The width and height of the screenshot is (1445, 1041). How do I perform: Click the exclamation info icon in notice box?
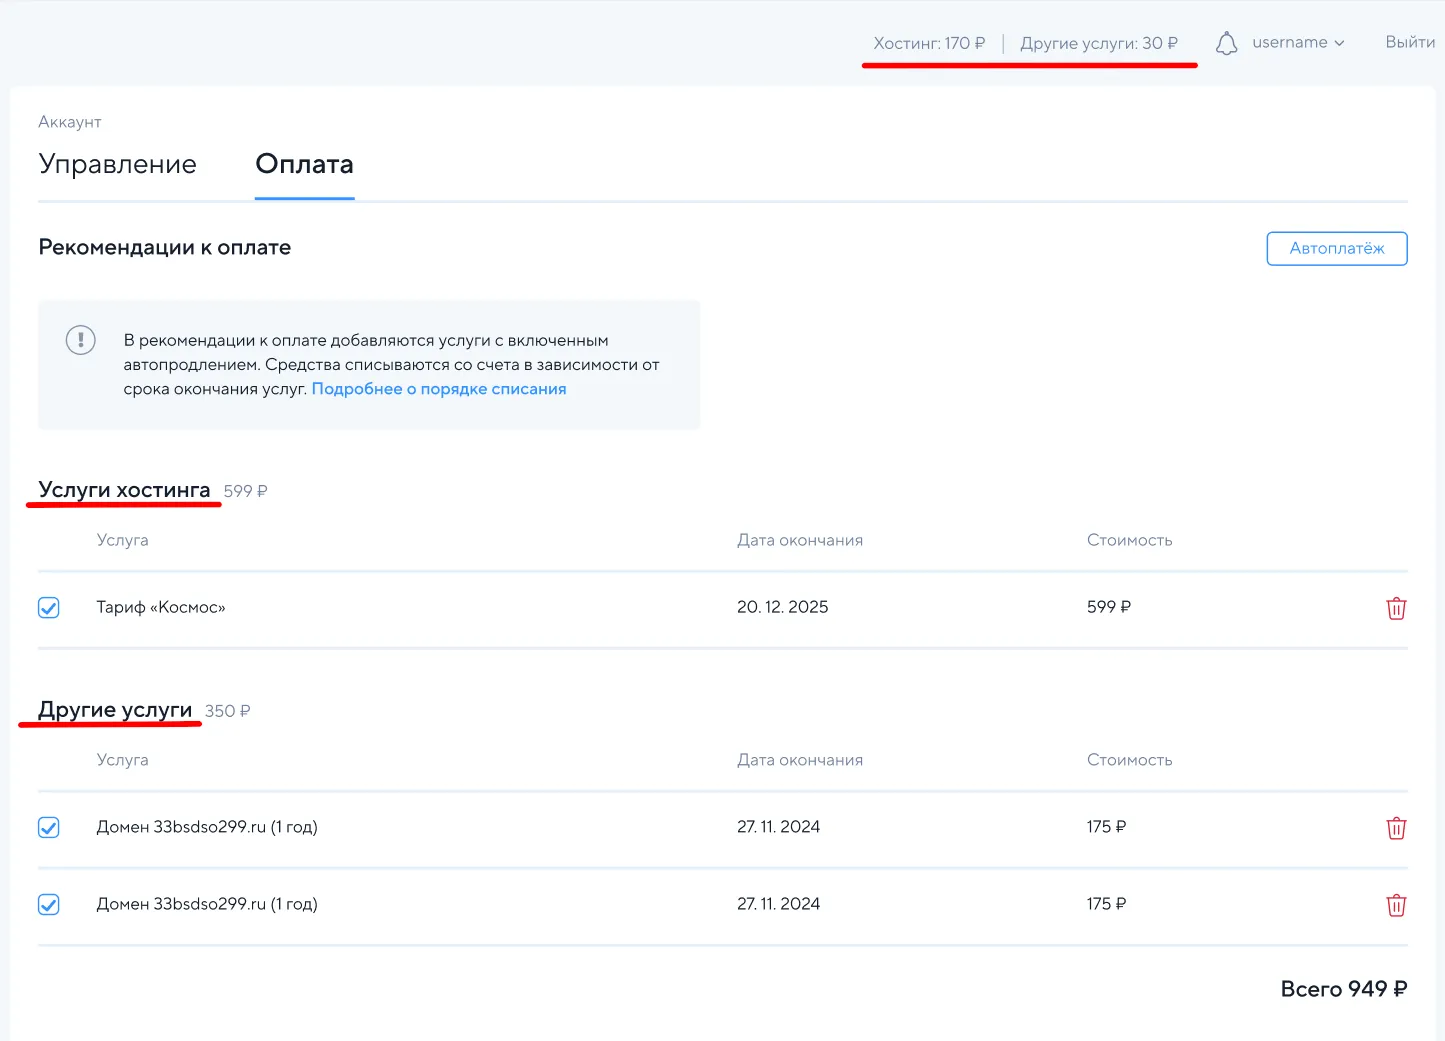coord(81,340)
